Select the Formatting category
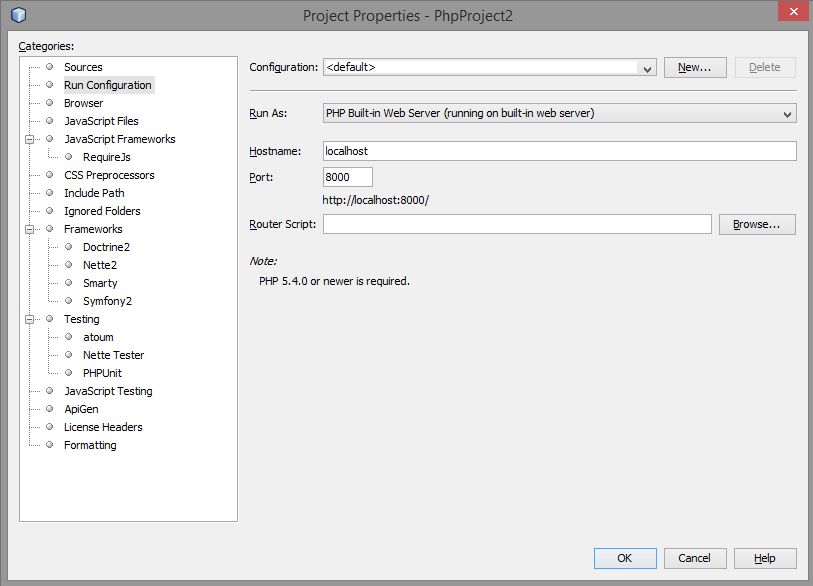This screenshot has width=813, height=586. (x=90, y=445)
